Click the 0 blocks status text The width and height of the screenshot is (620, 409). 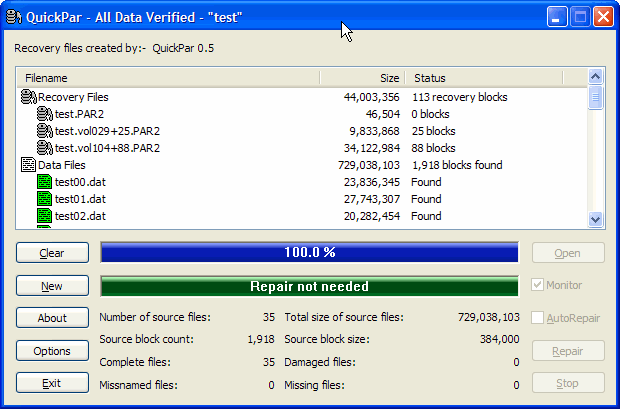[x=430, y=114]
